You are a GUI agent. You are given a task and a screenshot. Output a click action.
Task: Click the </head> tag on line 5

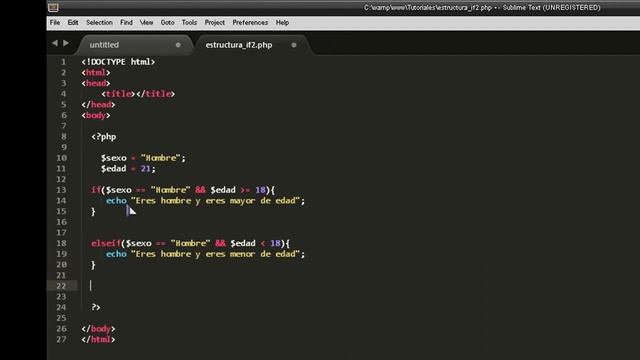click(x=98, y=104)
